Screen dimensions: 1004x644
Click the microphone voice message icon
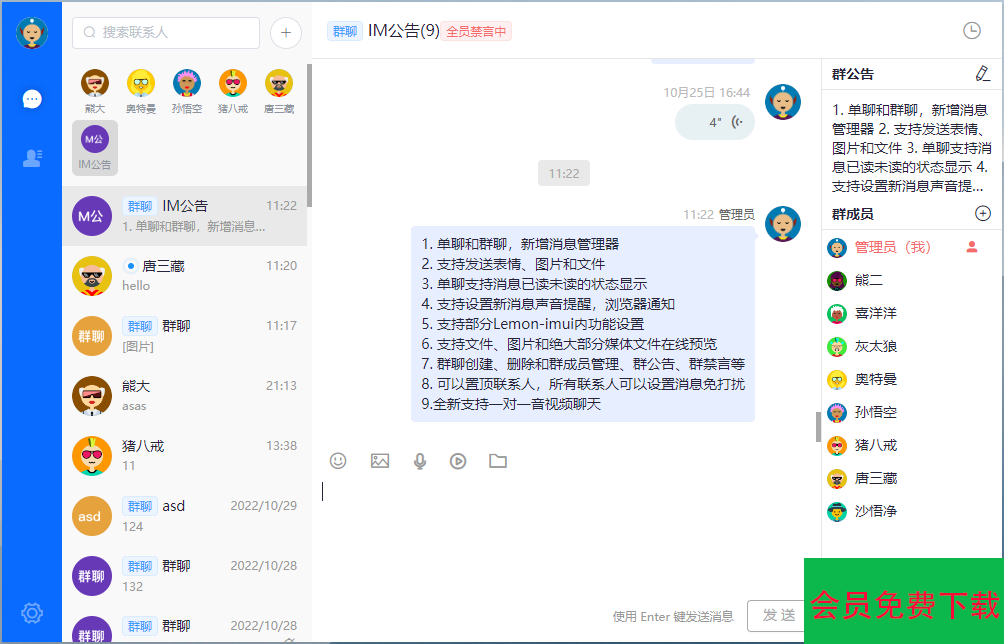point(420,461)
